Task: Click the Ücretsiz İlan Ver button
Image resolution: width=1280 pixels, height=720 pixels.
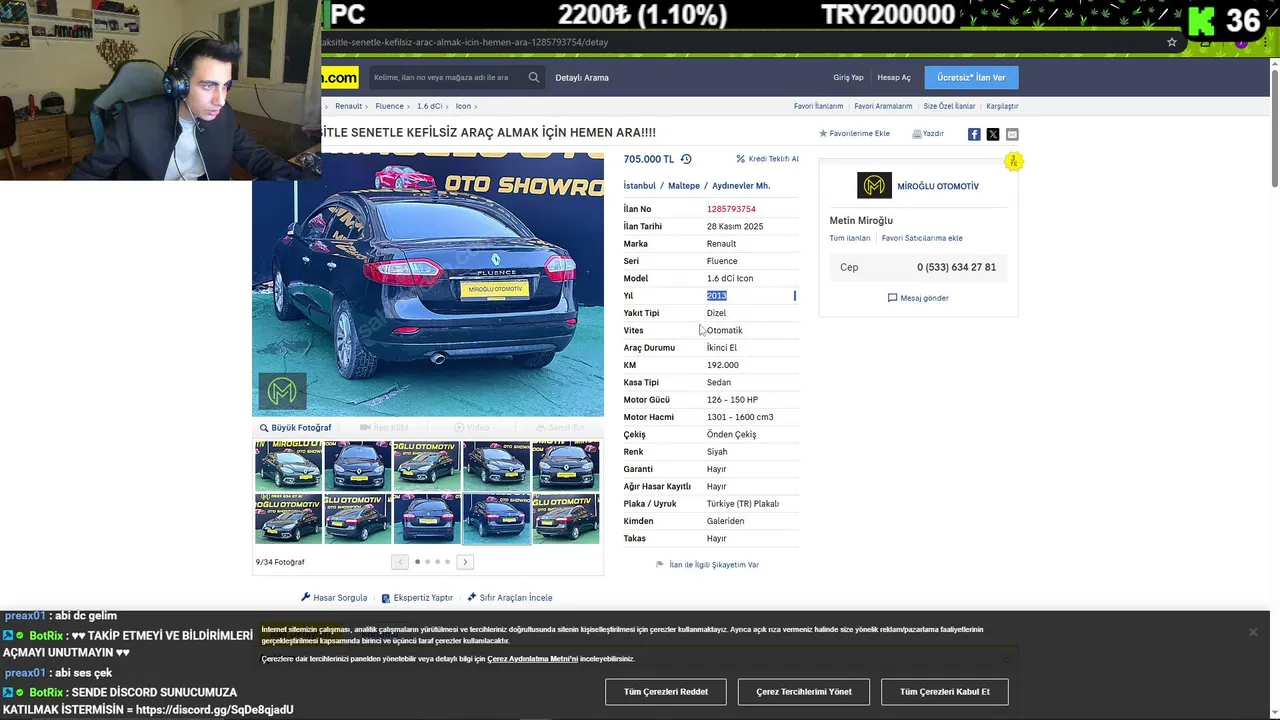Action: coord(971,77)
